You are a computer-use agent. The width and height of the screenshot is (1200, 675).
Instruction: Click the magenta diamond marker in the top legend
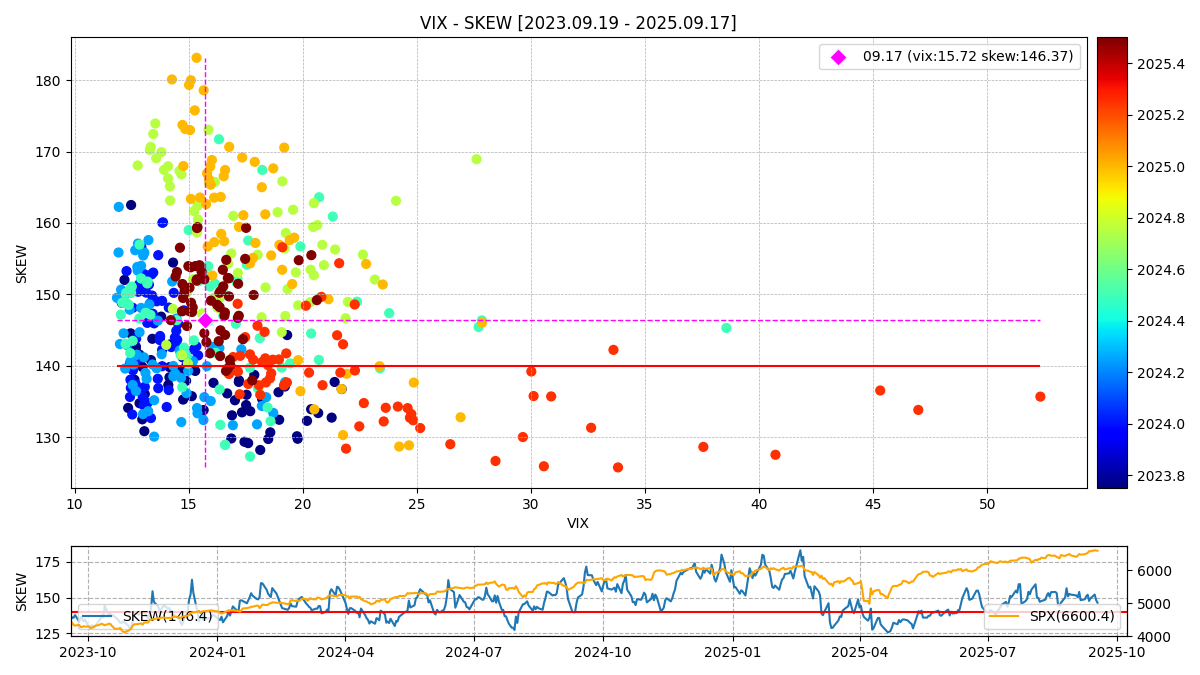(838, 57)
